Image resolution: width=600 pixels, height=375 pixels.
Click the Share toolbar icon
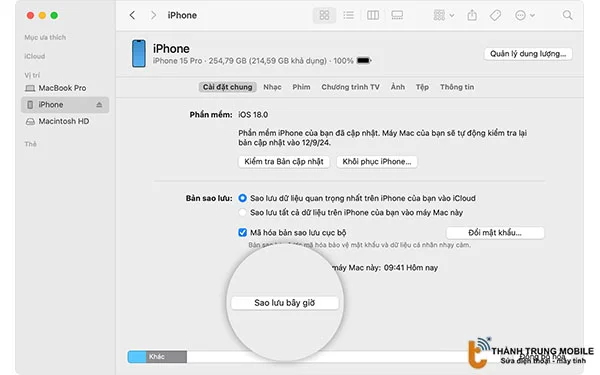[x=472, y=15]
